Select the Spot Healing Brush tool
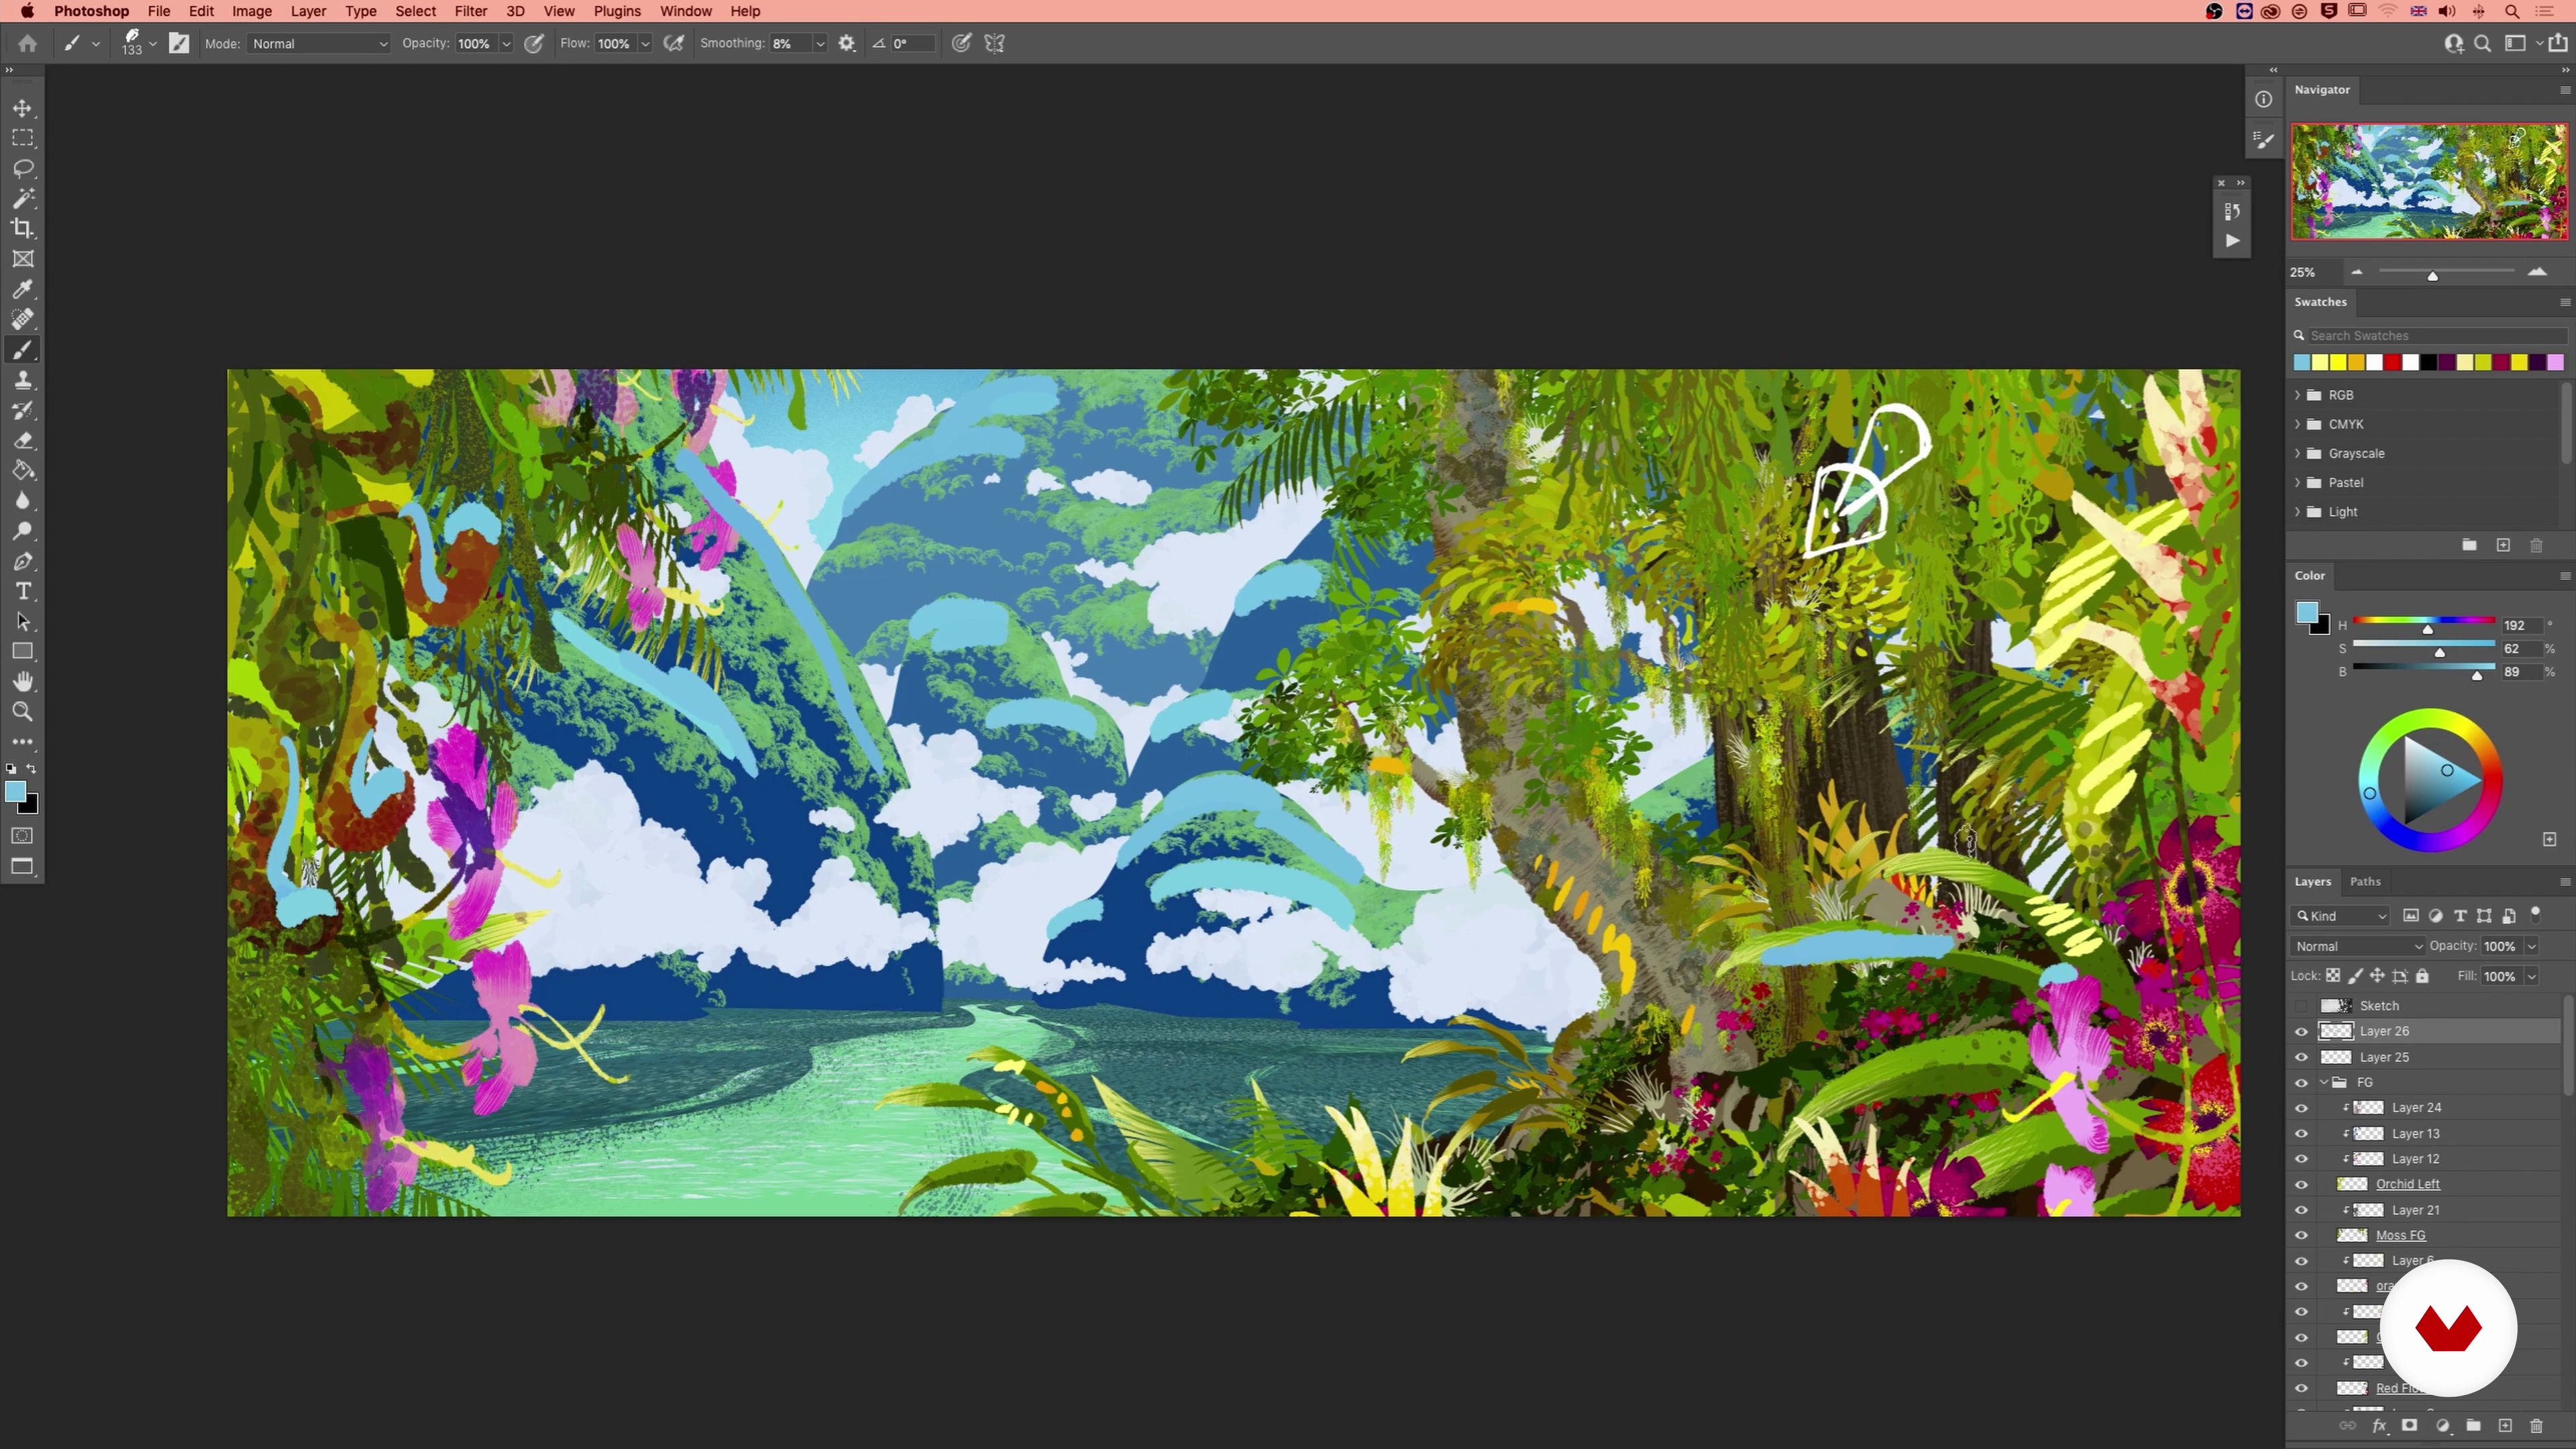Screen dimensions: 2576x1449 coord(22,319)
